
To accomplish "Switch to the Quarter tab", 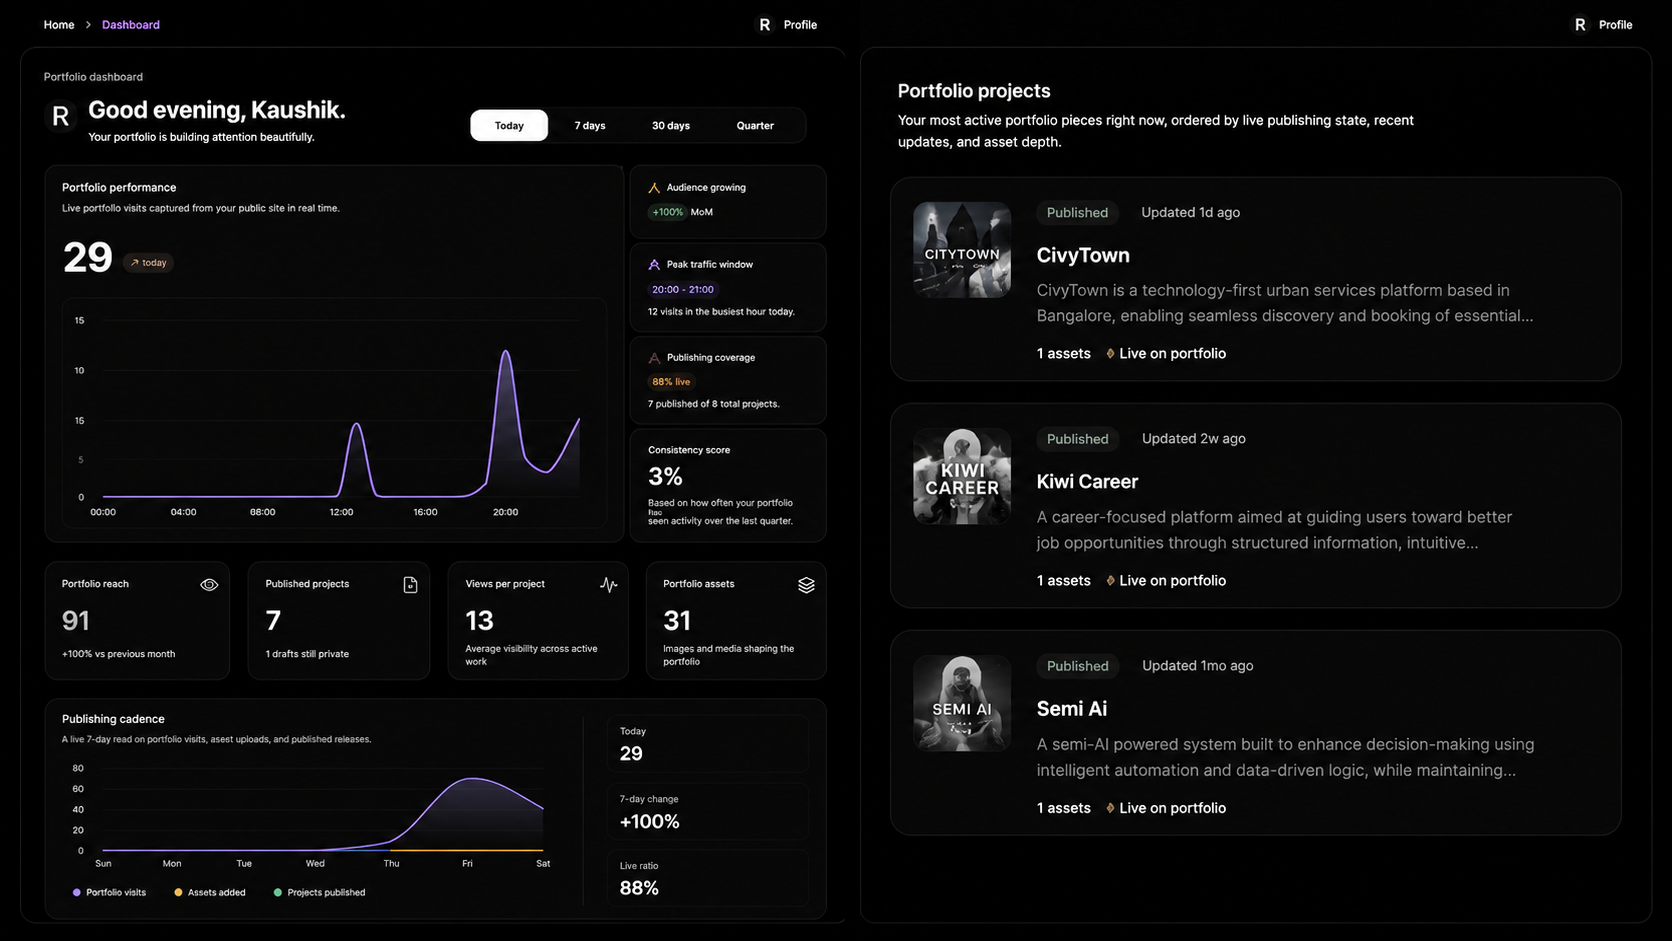I will click(x=755, y=125).
